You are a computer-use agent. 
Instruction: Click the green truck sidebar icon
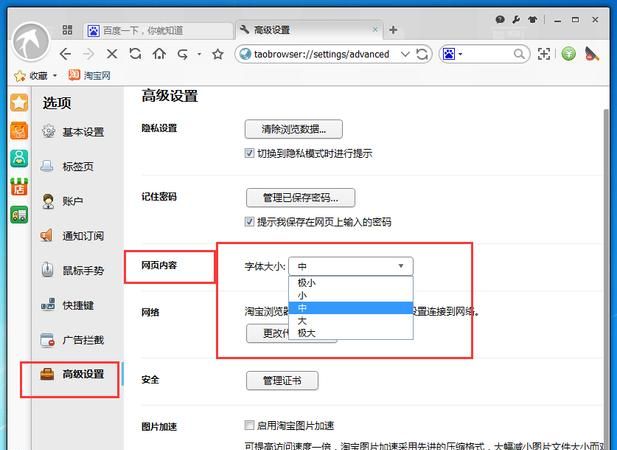pos(19,215)
